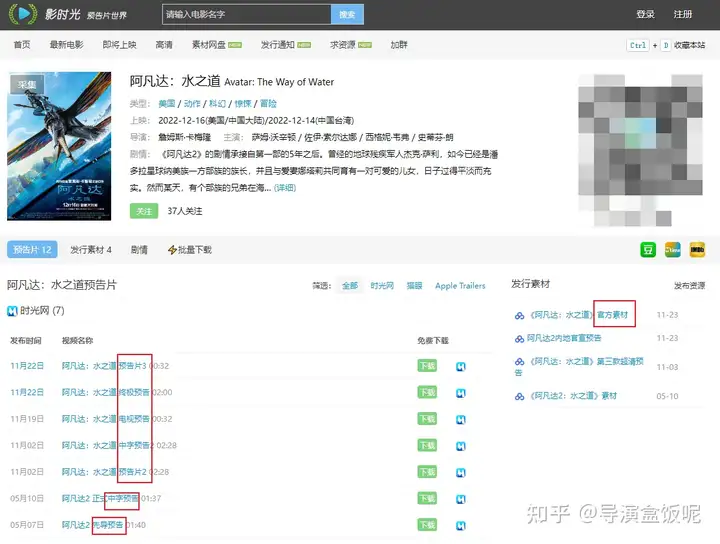720x544 pixels.
Task: Open 加群 in navigation
Action: 399,45
